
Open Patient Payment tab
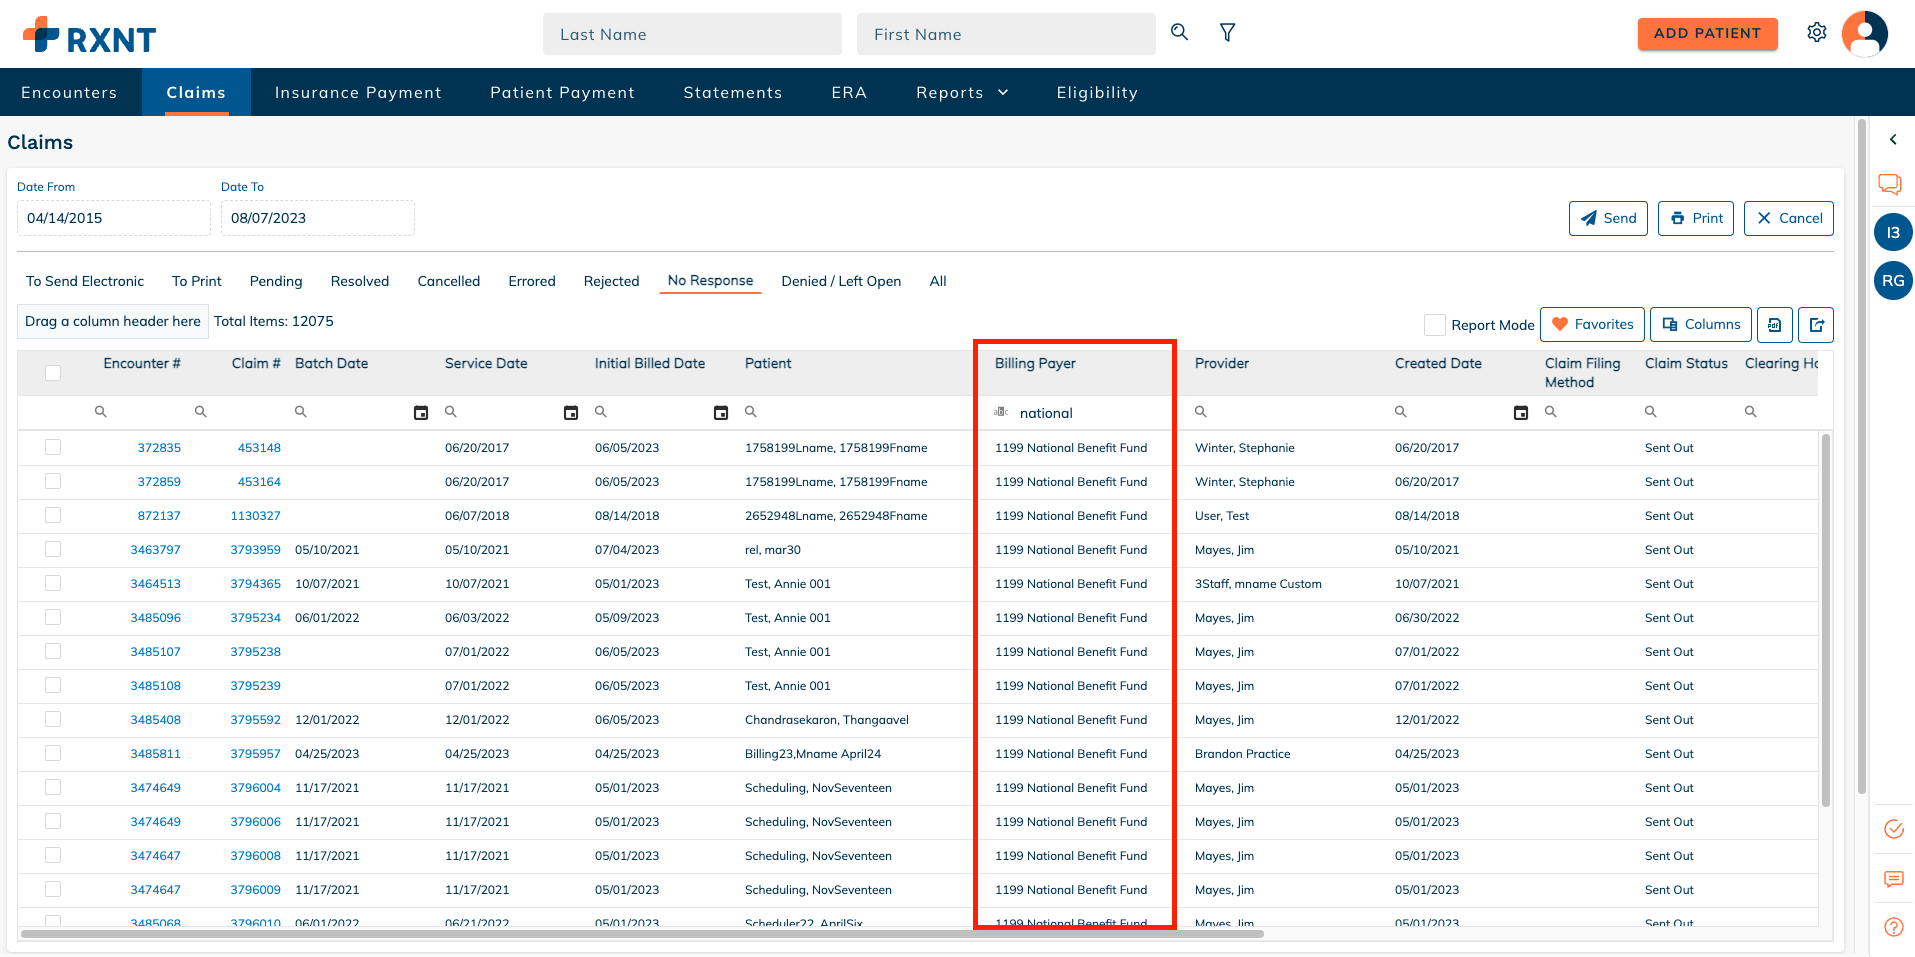click(x=562, y=92)
